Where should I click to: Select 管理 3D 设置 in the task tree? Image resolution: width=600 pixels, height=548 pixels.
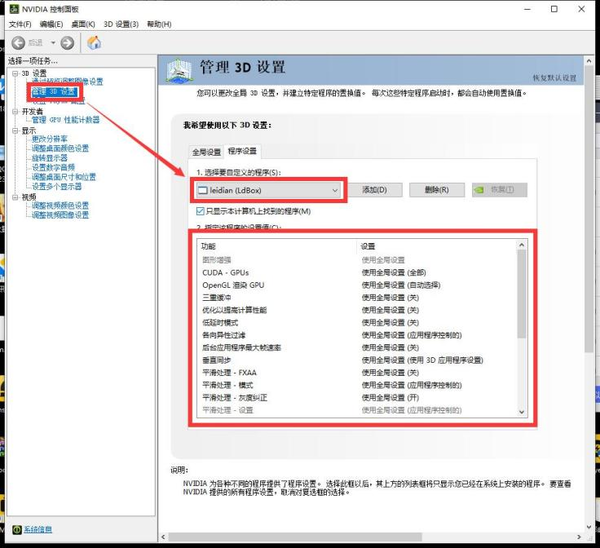[54, 92]
